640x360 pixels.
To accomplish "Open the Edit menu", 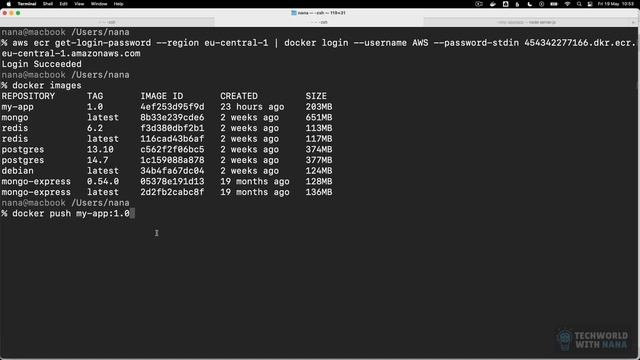I will [x=63, y=4].
